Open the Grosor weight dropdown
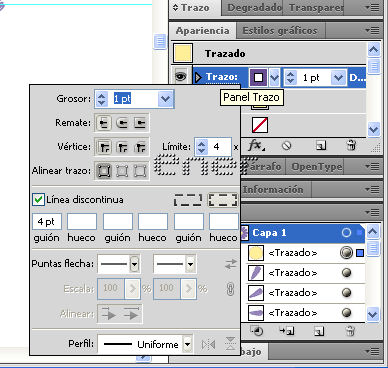Screen dimensions: 388x368 pos(166,99)
